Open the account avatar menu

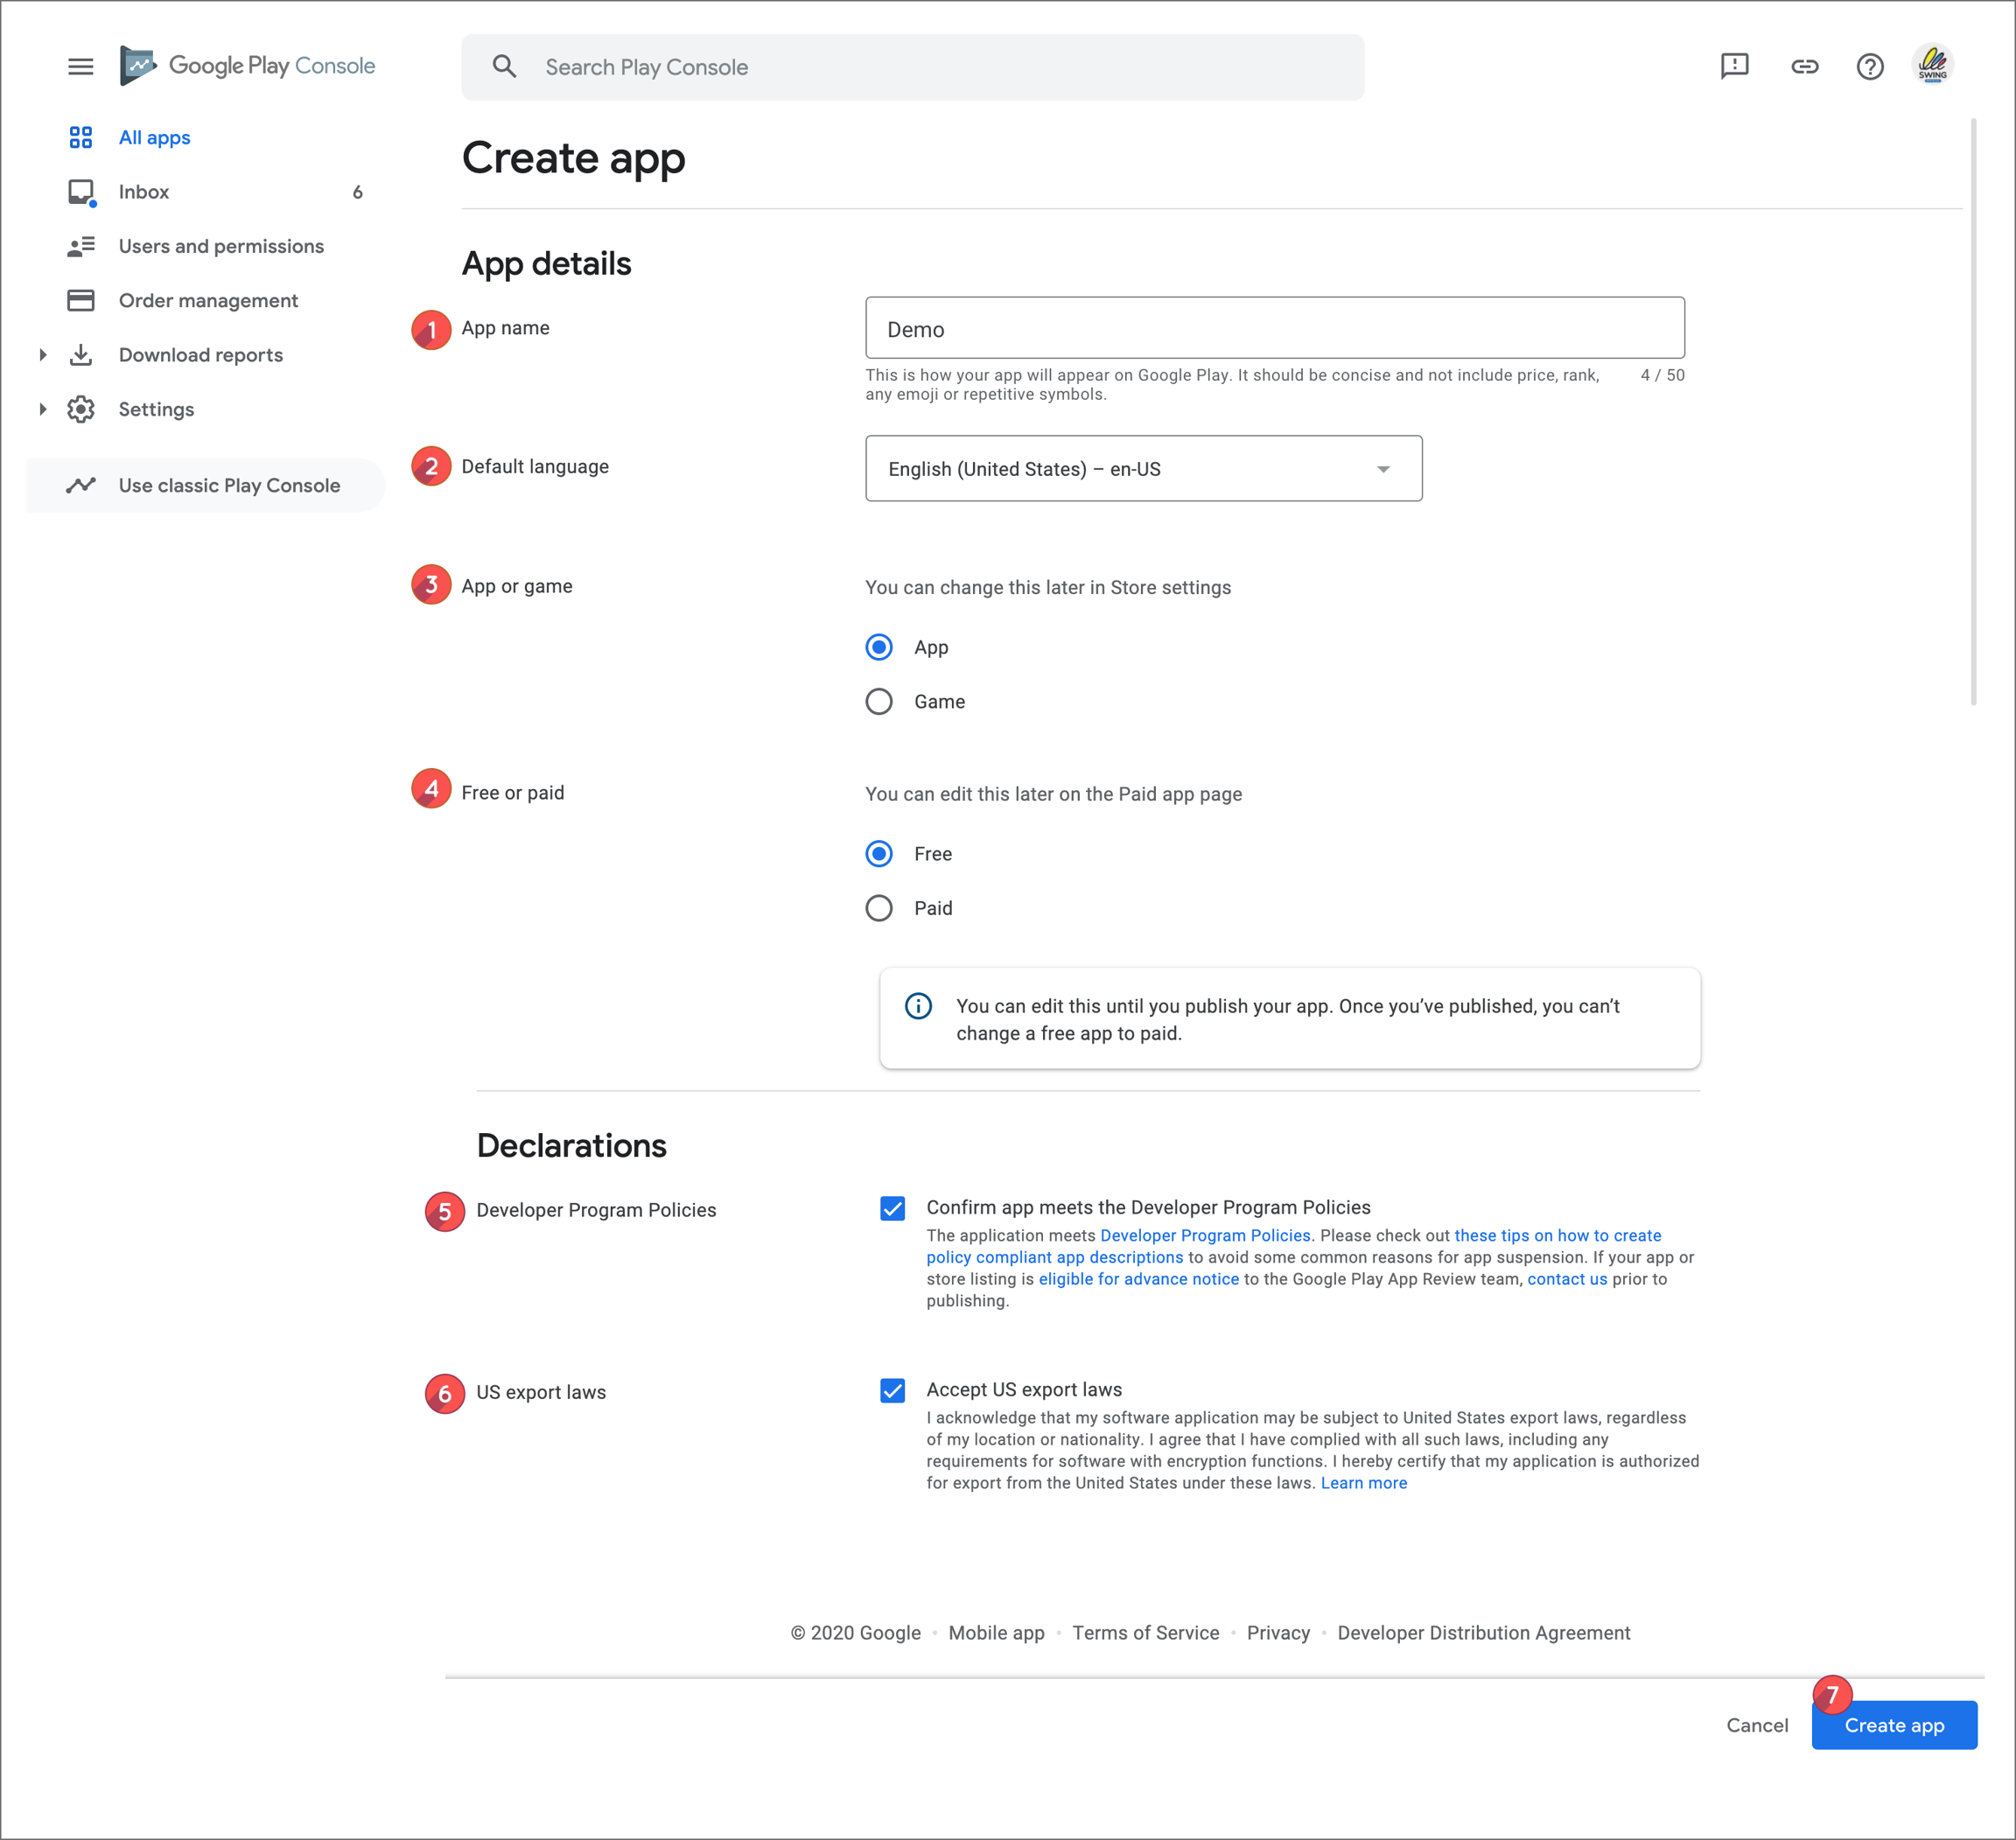(x=1932, y=65)
